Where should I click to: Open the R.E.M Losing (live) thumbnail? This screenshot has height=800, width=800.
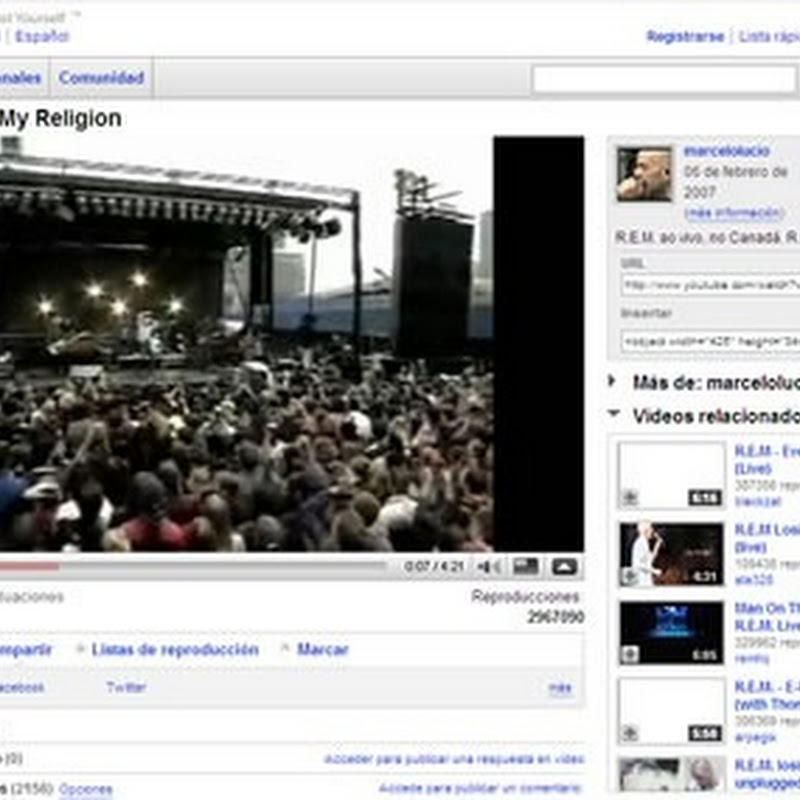(671, 554)
